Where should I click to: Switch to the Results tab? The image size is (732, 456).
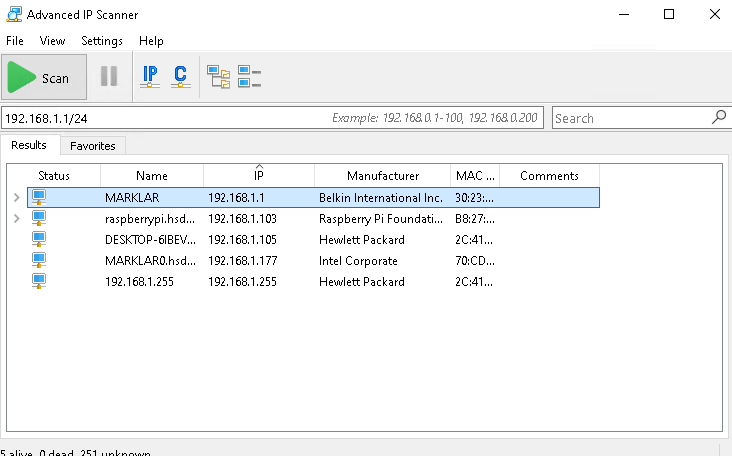click(29, 145)
